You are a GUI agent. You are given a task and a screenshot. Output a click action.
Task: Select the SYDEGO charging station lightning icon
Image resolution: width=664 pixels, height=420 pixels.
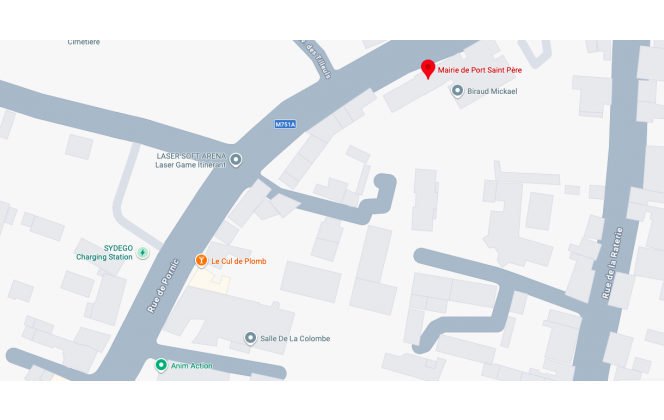pyautogui.click(x=143, y=253)
